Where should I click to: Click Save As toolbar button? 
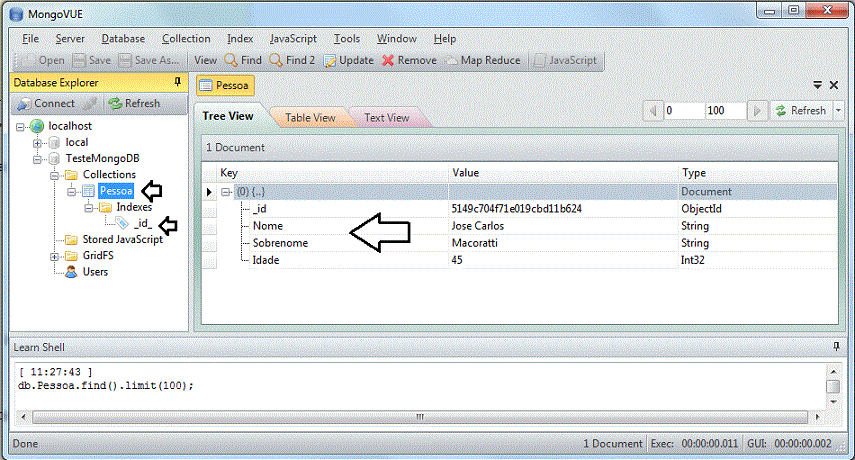(149, 60)
